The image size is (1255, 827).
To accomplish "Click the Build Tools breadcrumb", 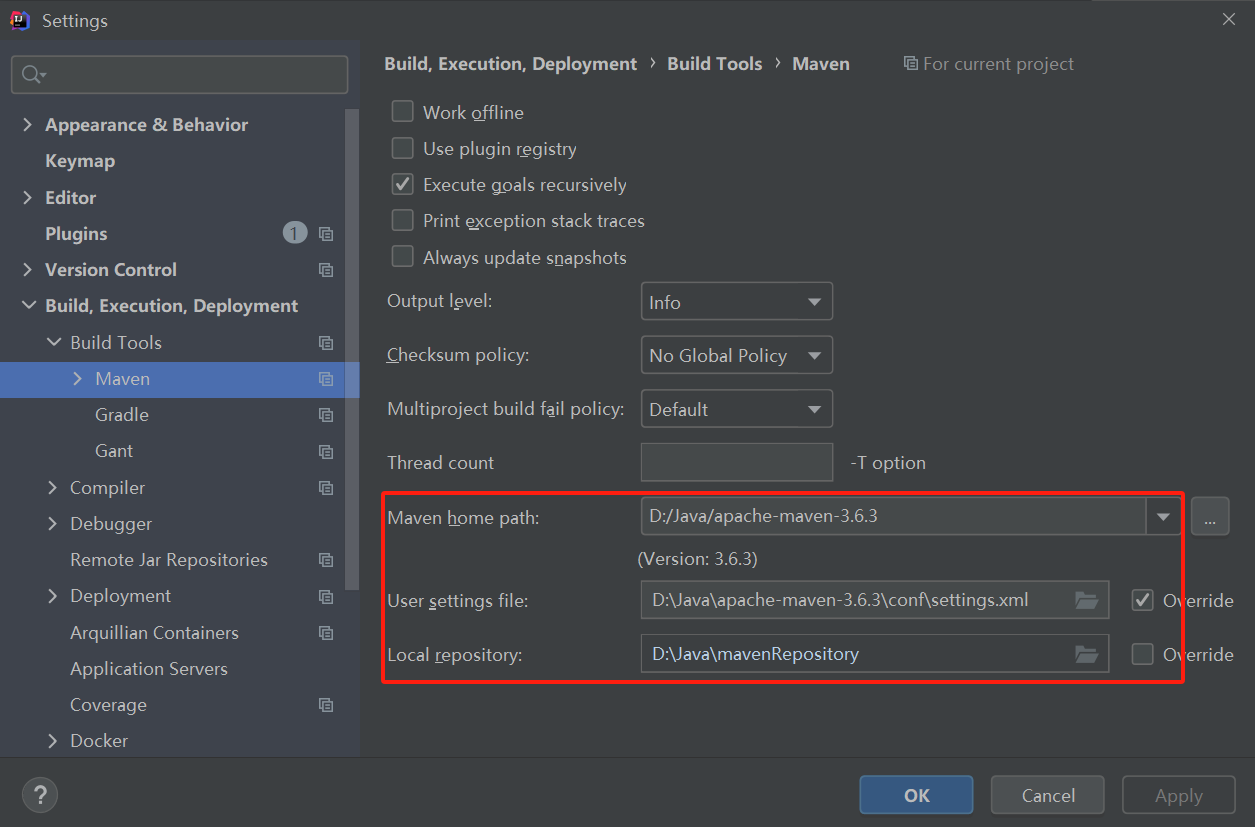I will click(x=715, y=63).
